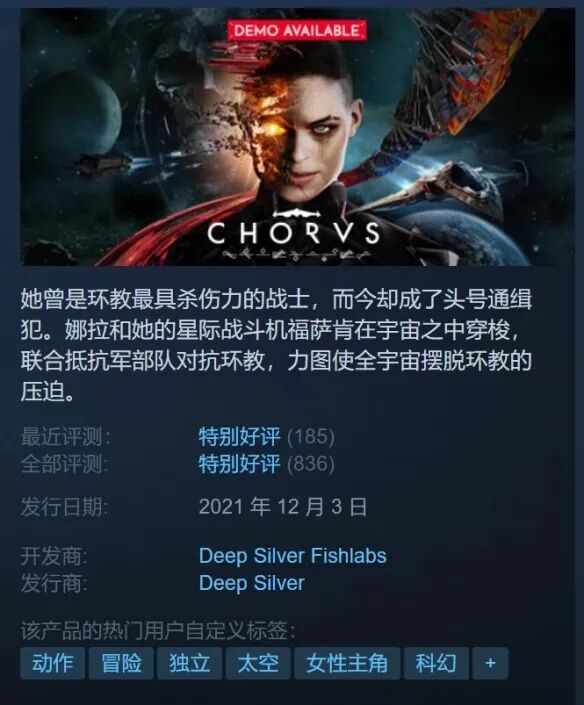The image size is (584, 705).
Task: Click the release date 2021 年 12 月 3 日
Action: [283, 507]
